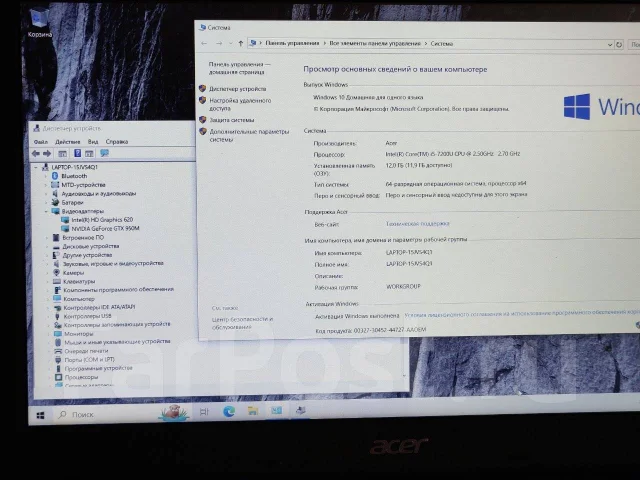
Task: Toggle the console tree button in Device Manager toolbar
Action: 62,154
